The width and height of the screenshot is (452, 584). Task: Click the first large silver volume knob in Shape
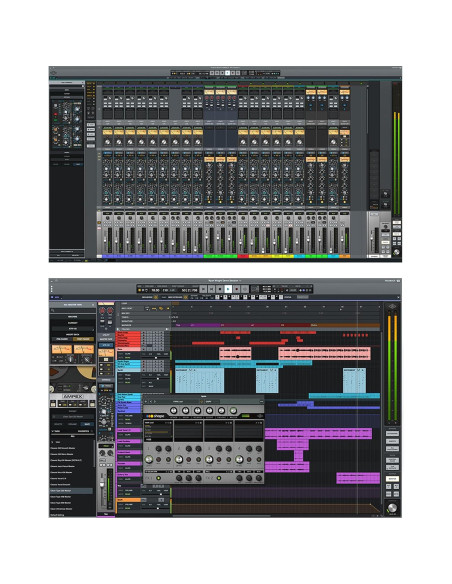(x=149, y=459)
